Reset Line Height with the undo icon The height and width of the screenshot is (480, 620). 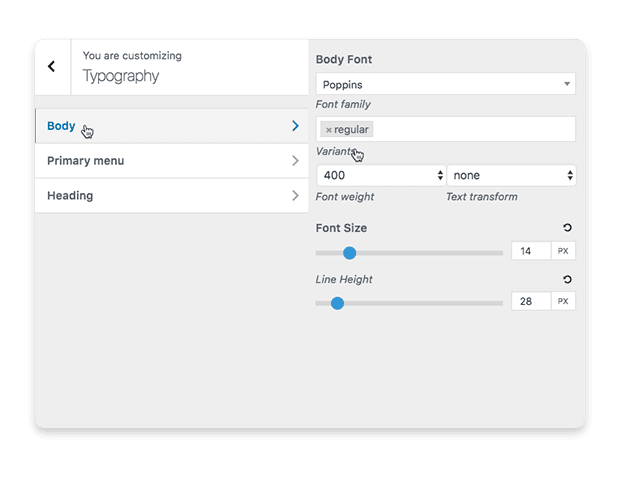[x=567, y=280]
